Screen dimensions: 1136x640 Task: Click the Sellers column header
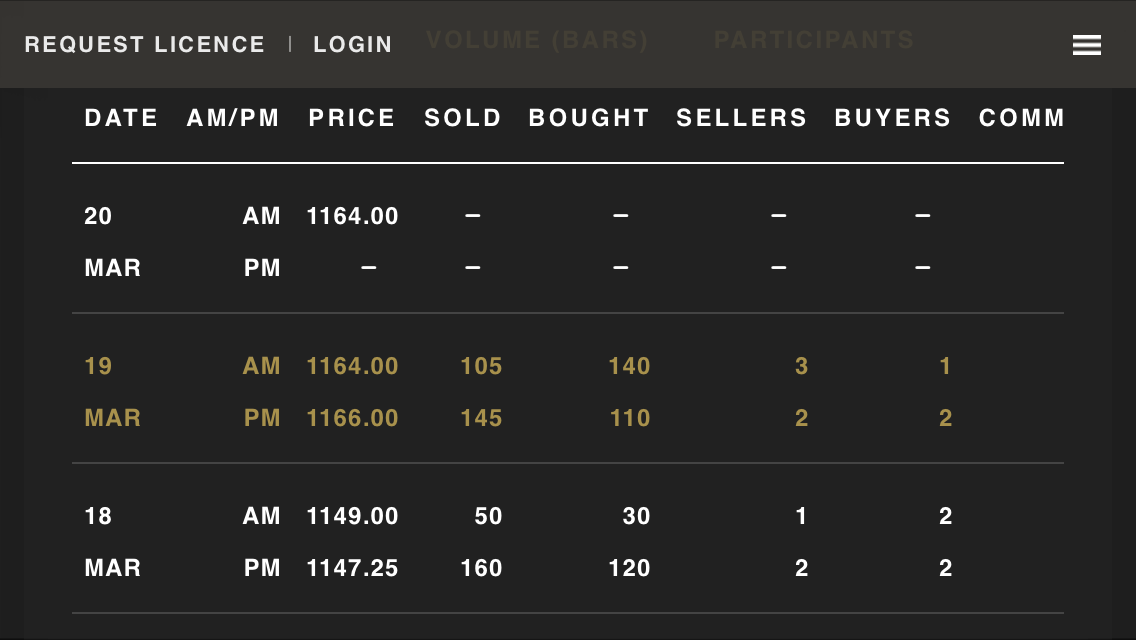click(741, 117)
